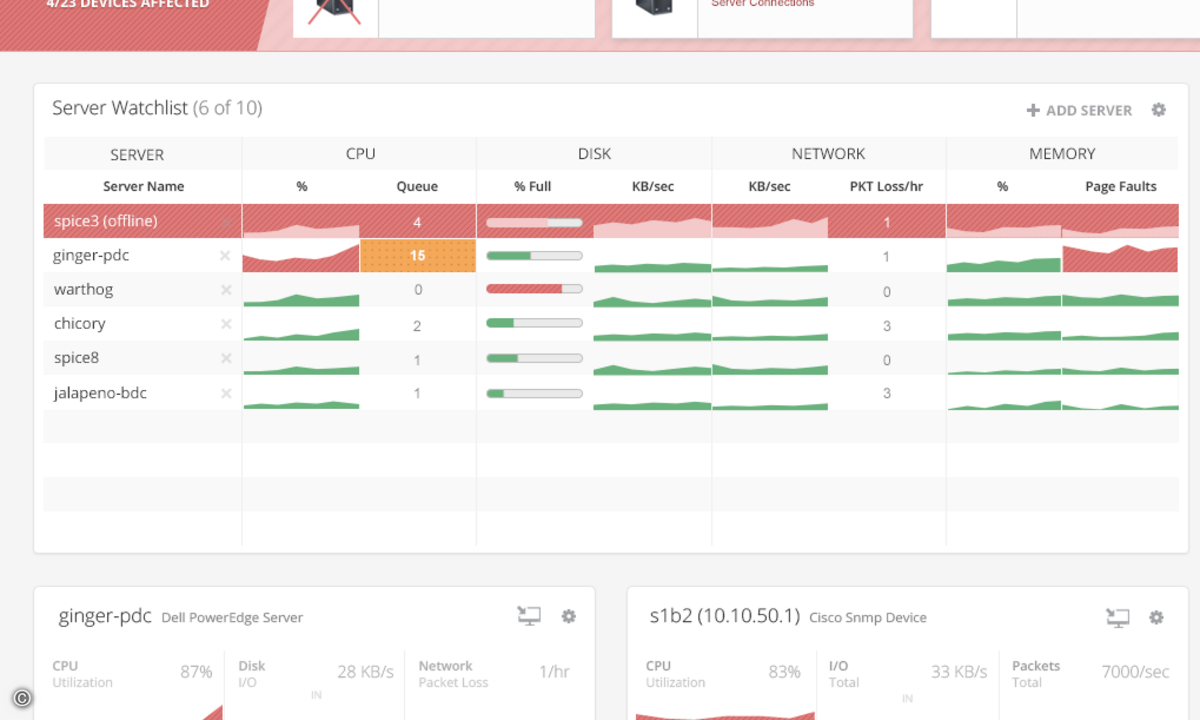
Task: Click the PKT Loss/hr column header
Action: [886, 186]
